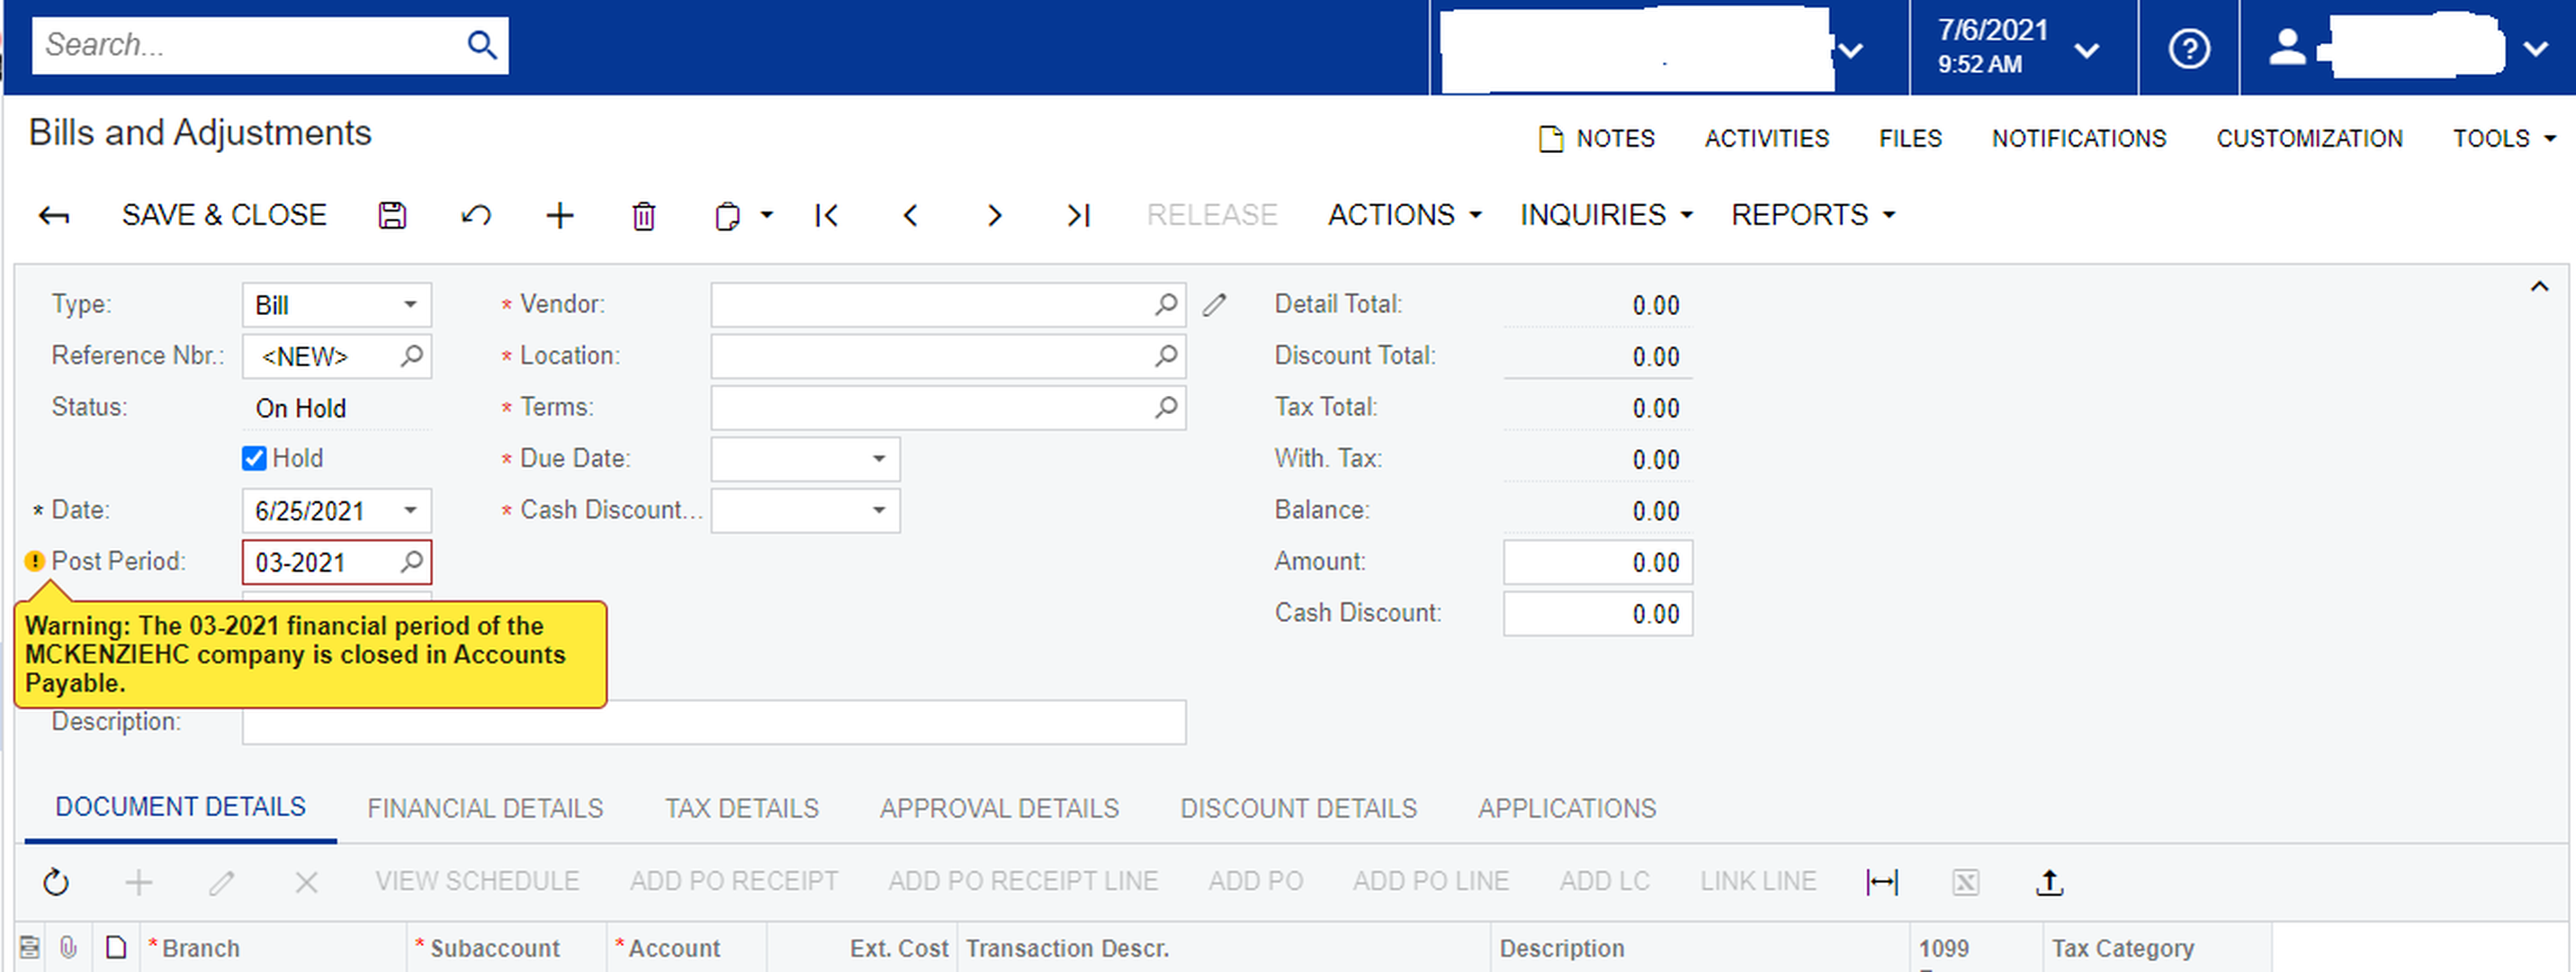Click the upload file grid icon
The image size is (2576, 972).
click(2049, 882)
